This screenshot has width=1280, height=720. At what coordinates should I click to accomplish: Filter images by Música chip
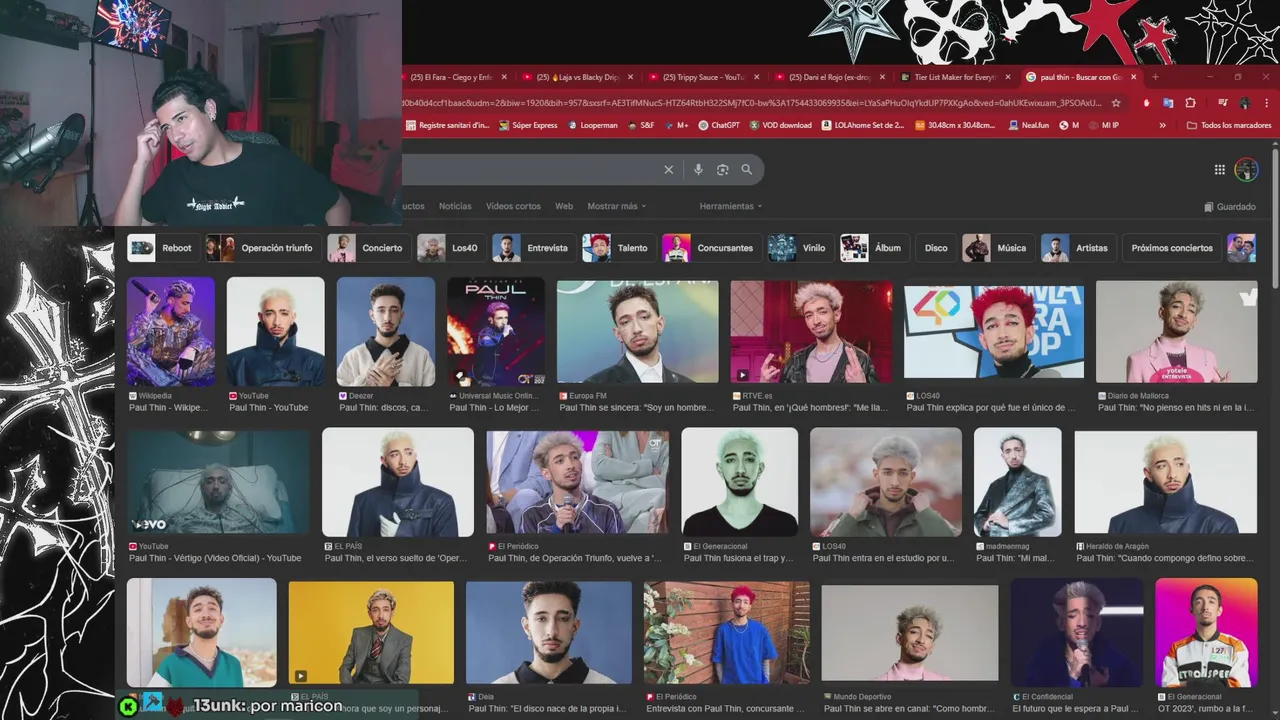[x=997, y=248]
